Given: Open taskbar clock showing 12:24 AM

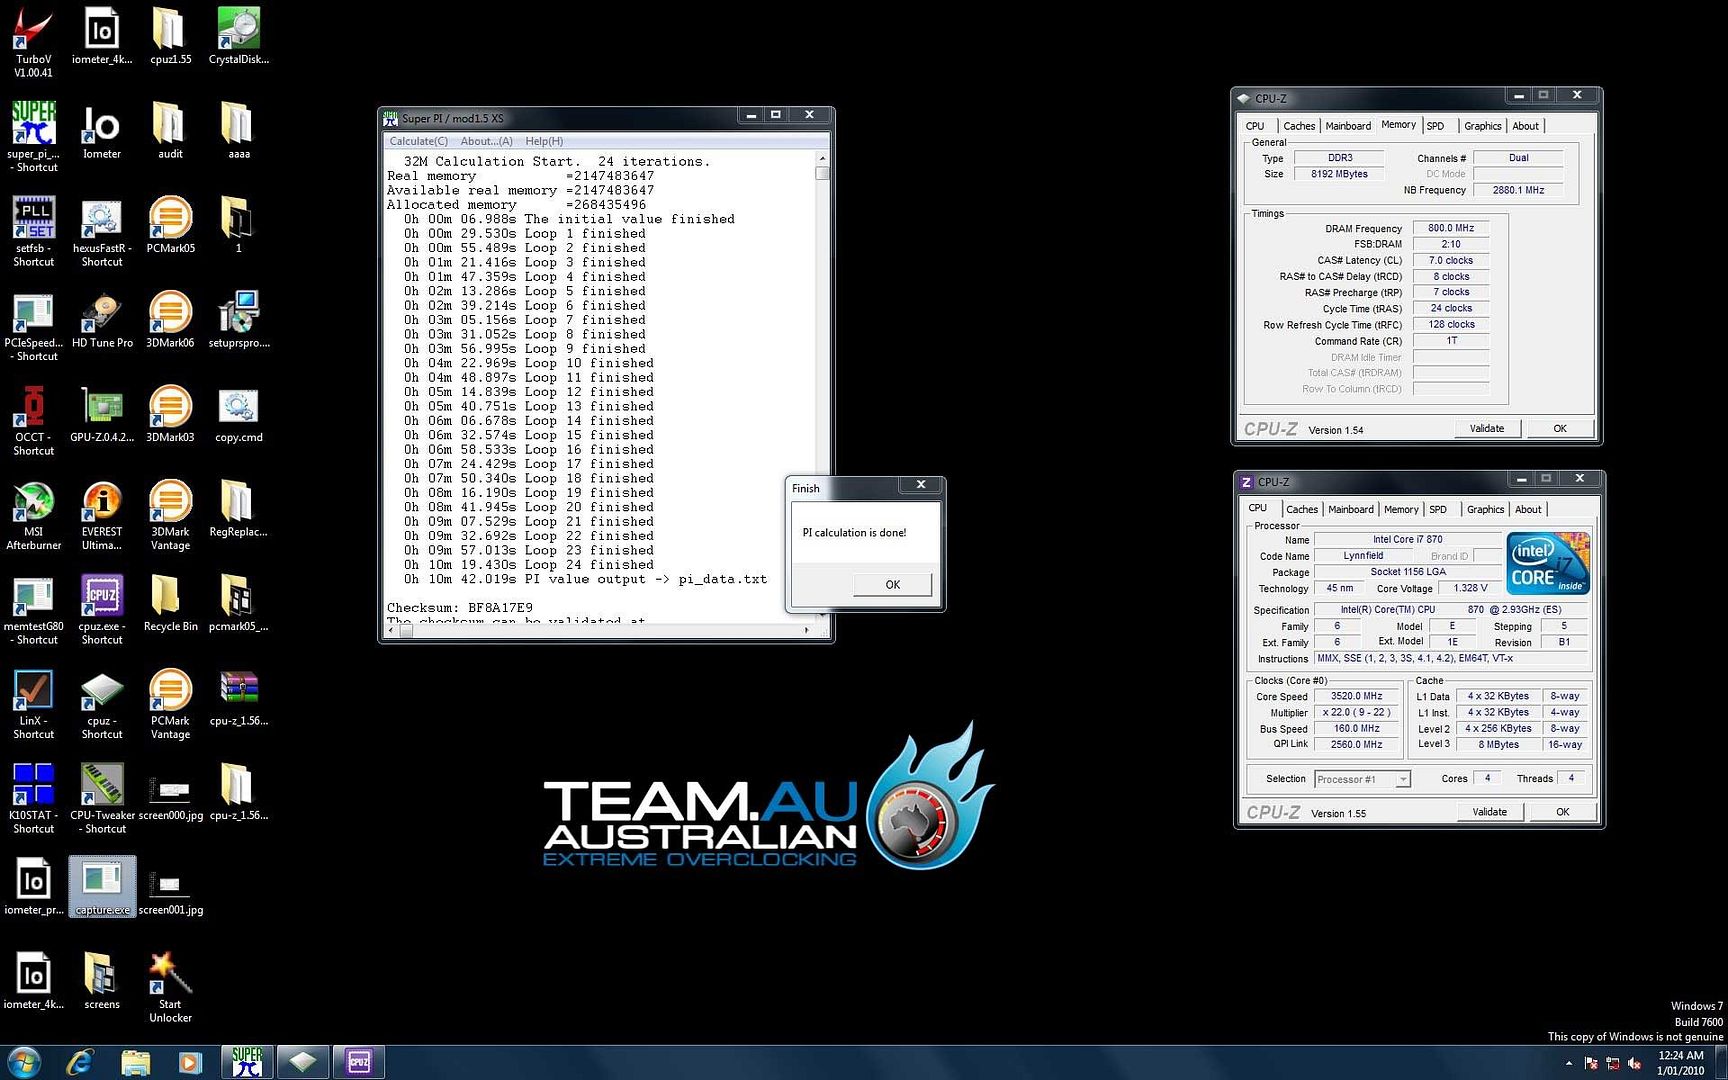Looking at the screenshot, I should coord(1680,1062).
